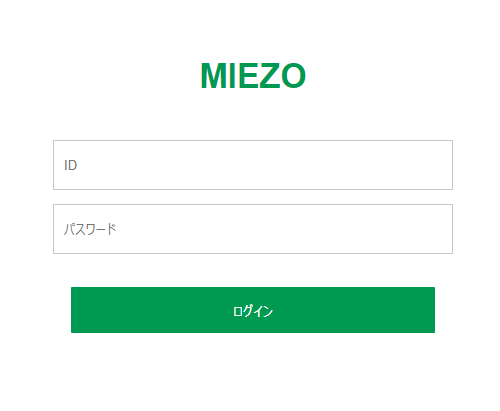Activate the password text box
Viewport: 500px width, 411px height.
click(253, 229)
